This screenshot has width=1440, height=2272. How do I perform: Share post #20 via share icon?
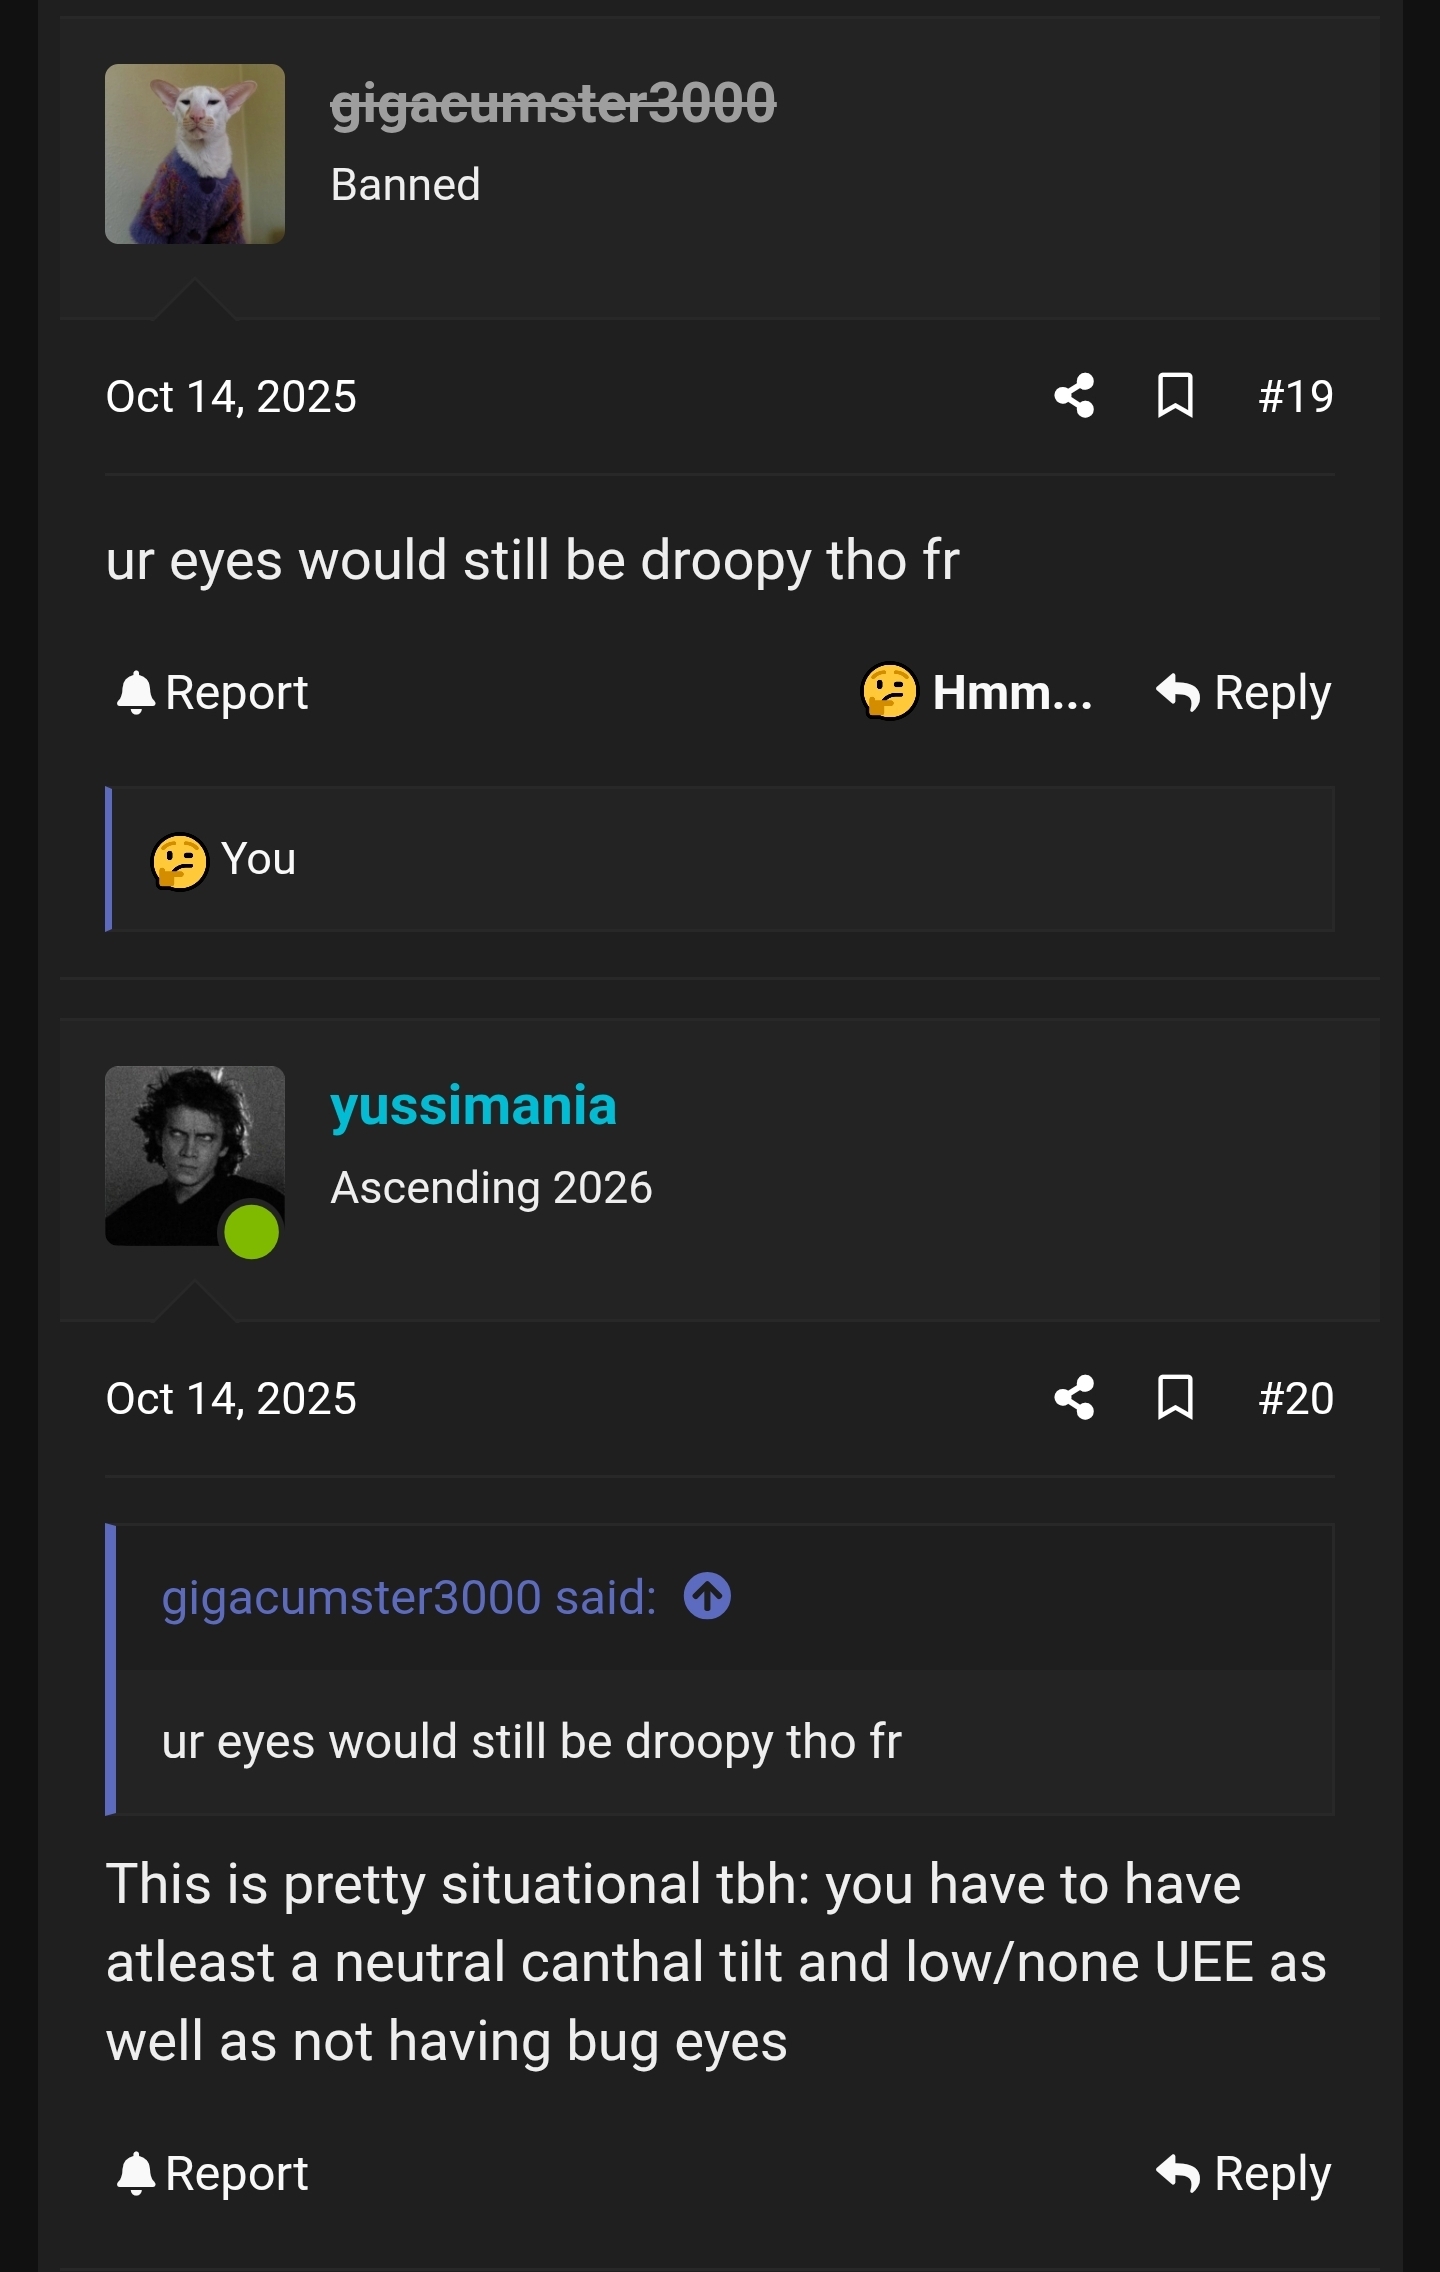point(1074,1398)
